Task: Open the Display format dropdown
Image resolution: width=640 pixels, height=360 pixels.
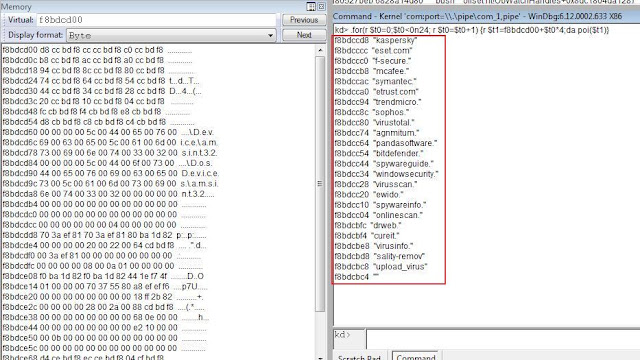Action: (171, 36)
